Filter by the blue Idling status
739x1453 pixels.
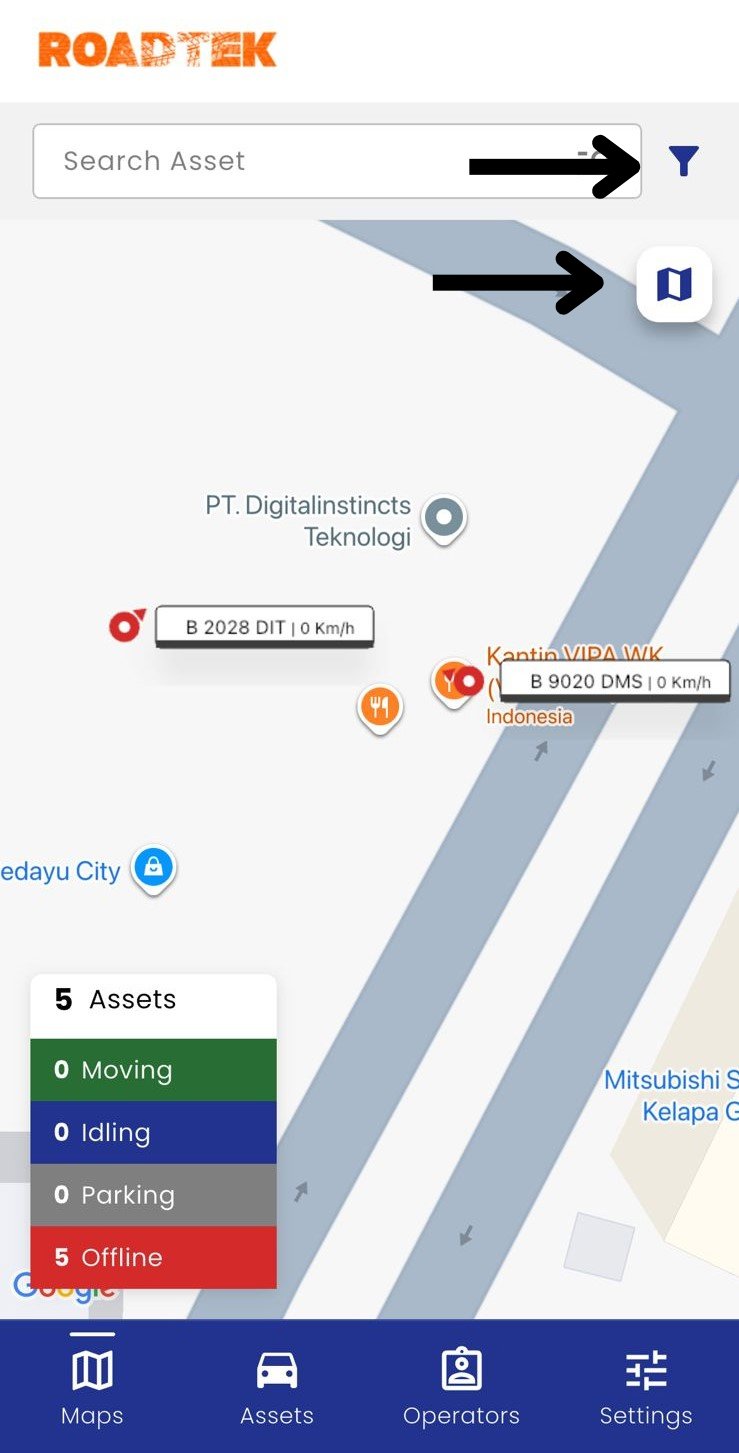point(153,1133)
